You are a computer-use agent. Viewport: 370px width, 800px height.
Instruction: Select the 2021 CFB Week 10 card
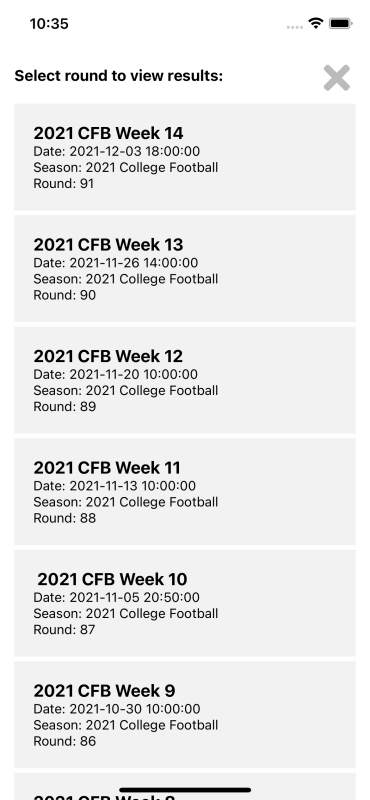click(185, 603)
